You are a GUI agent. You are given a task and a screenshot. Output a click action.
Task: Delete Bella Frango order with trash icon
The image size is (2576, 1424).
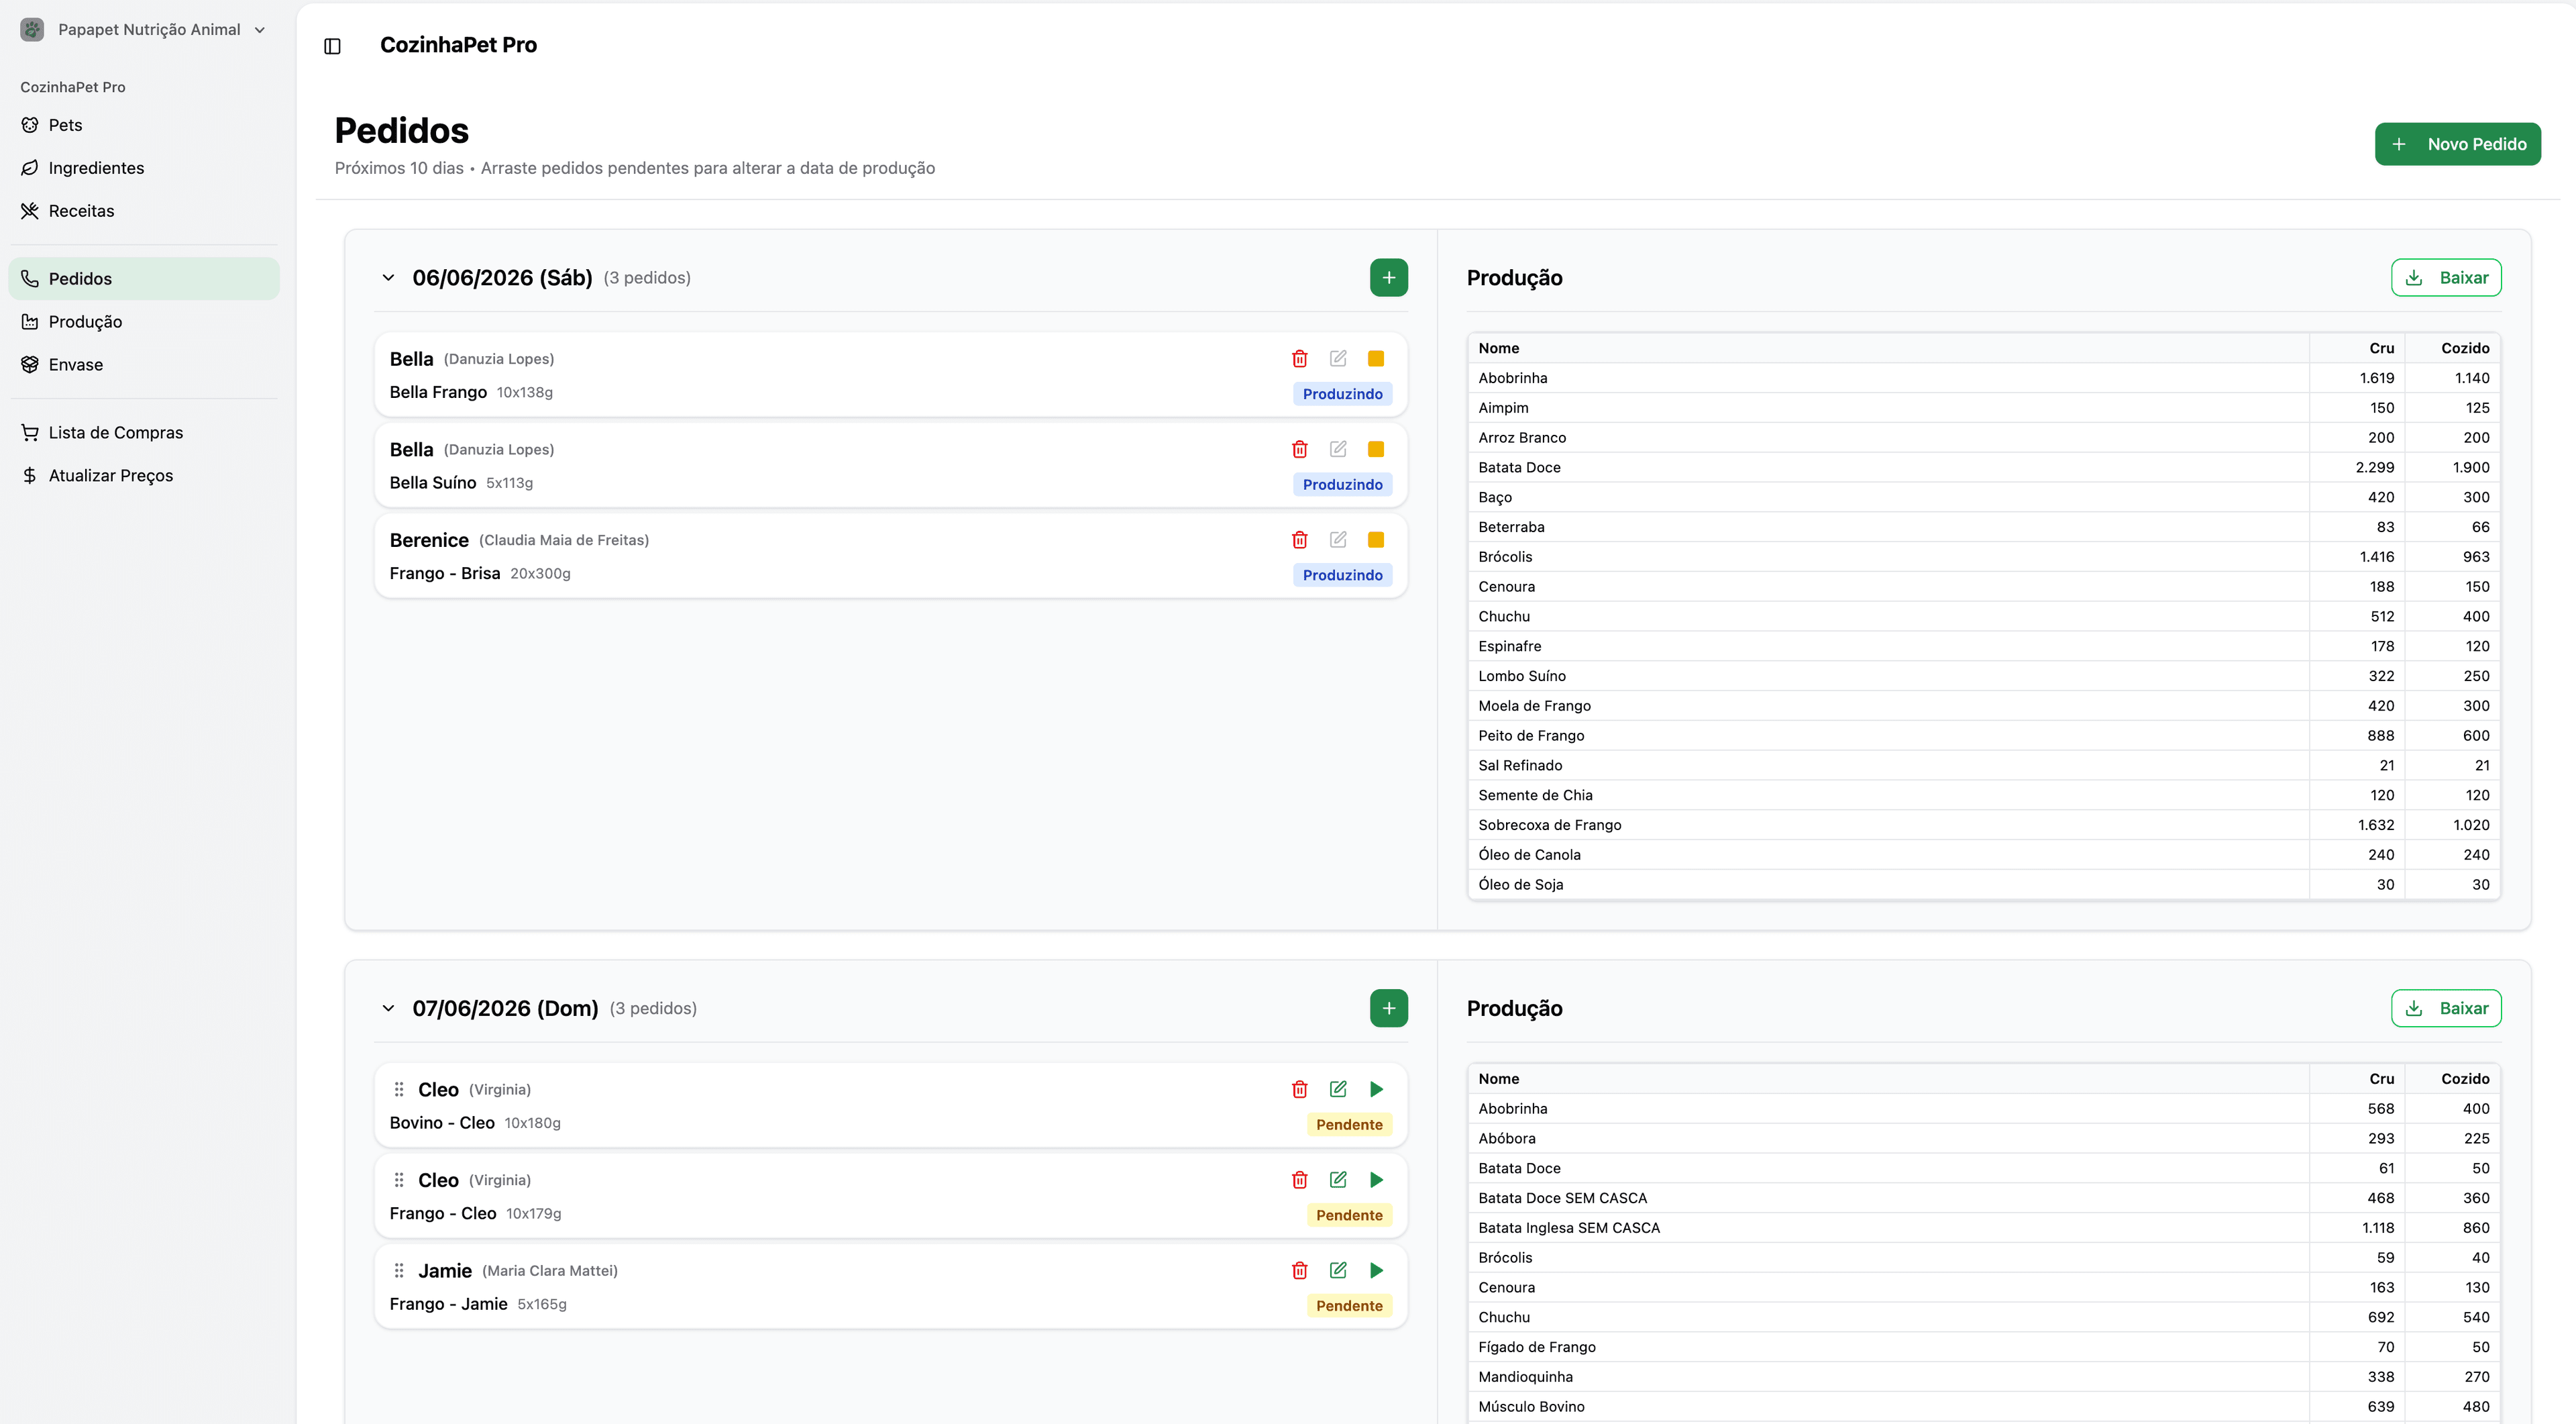(1299, 359)
